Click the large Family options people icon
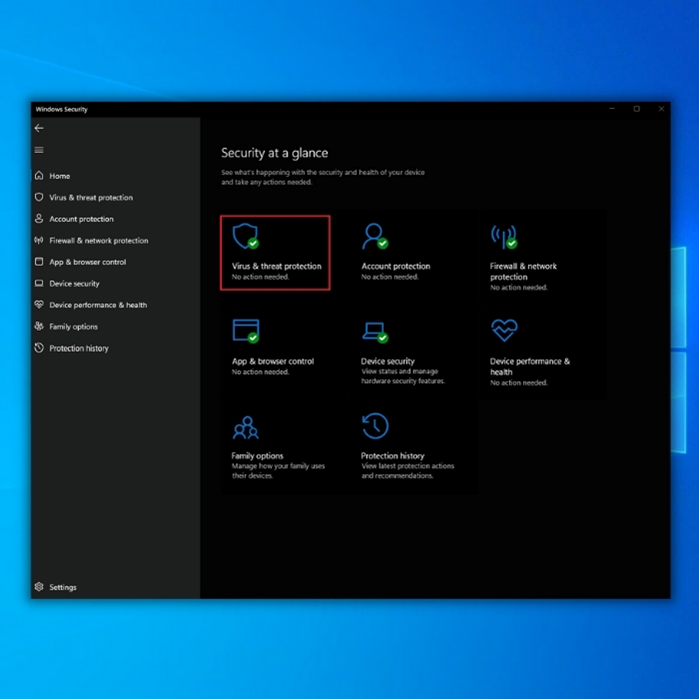The width and height of the screenshot is (699, 699). (246, 428)
